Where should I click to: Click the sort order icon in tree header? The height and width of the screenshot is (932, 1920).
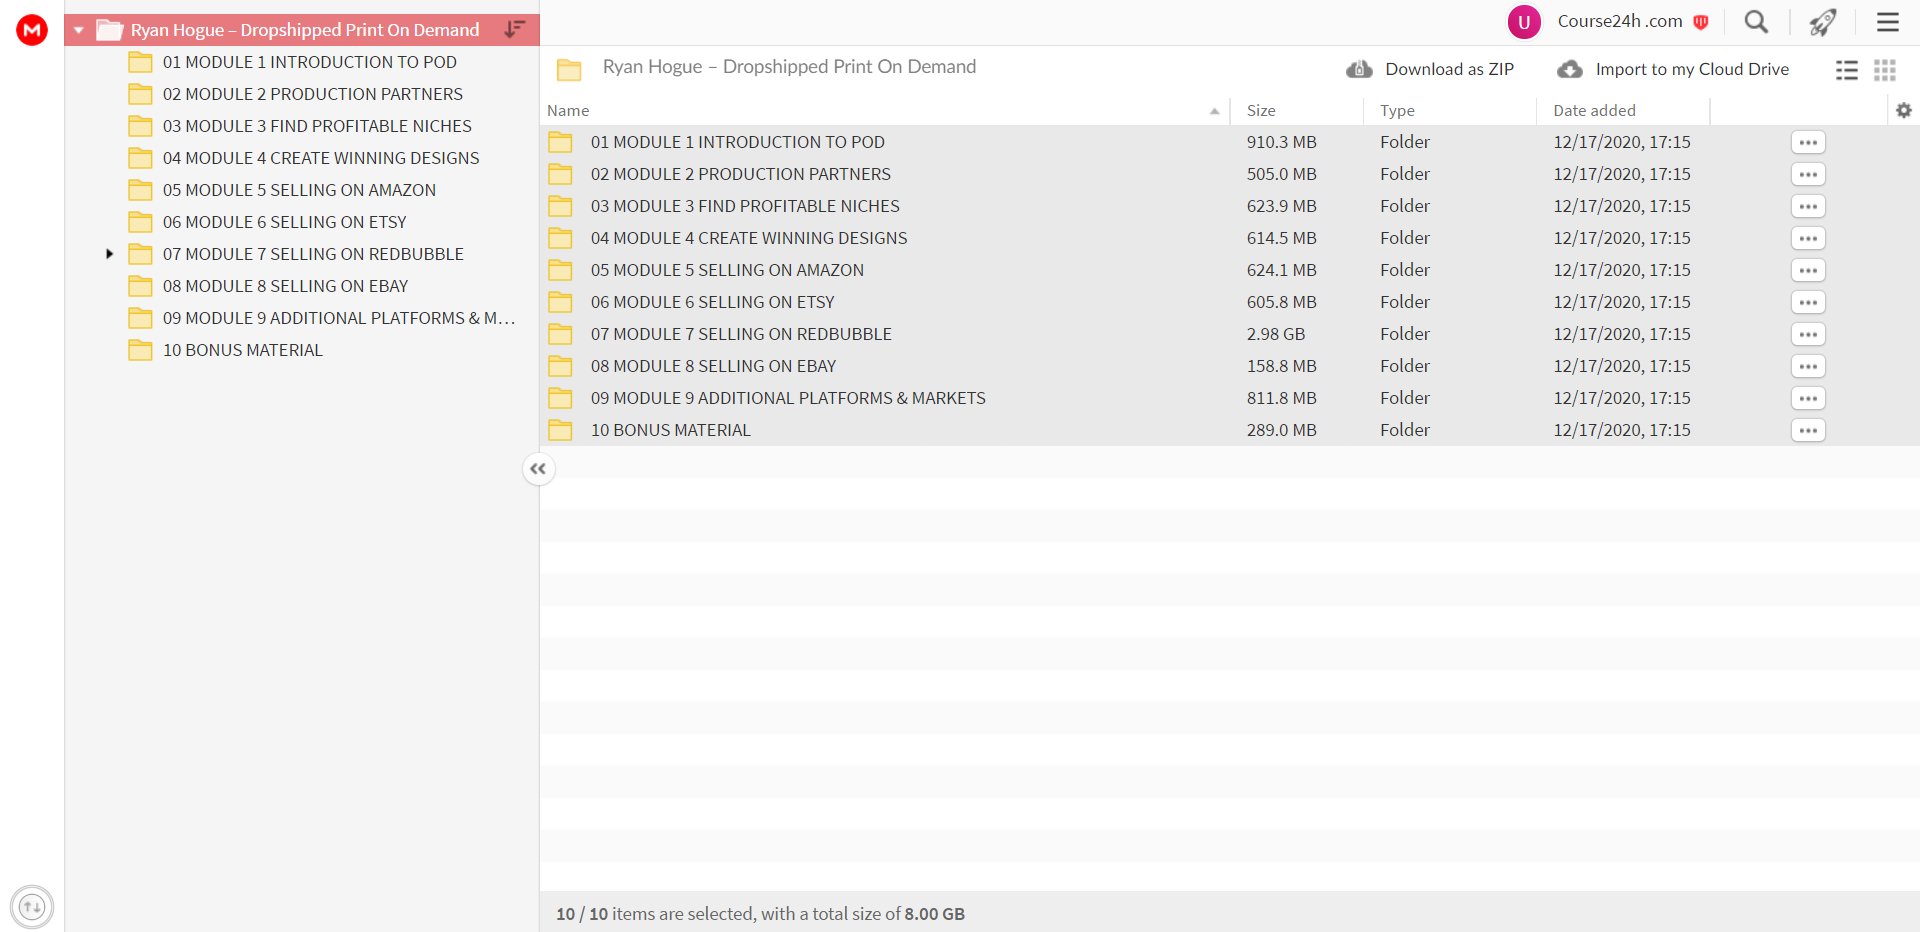(514, 29)
